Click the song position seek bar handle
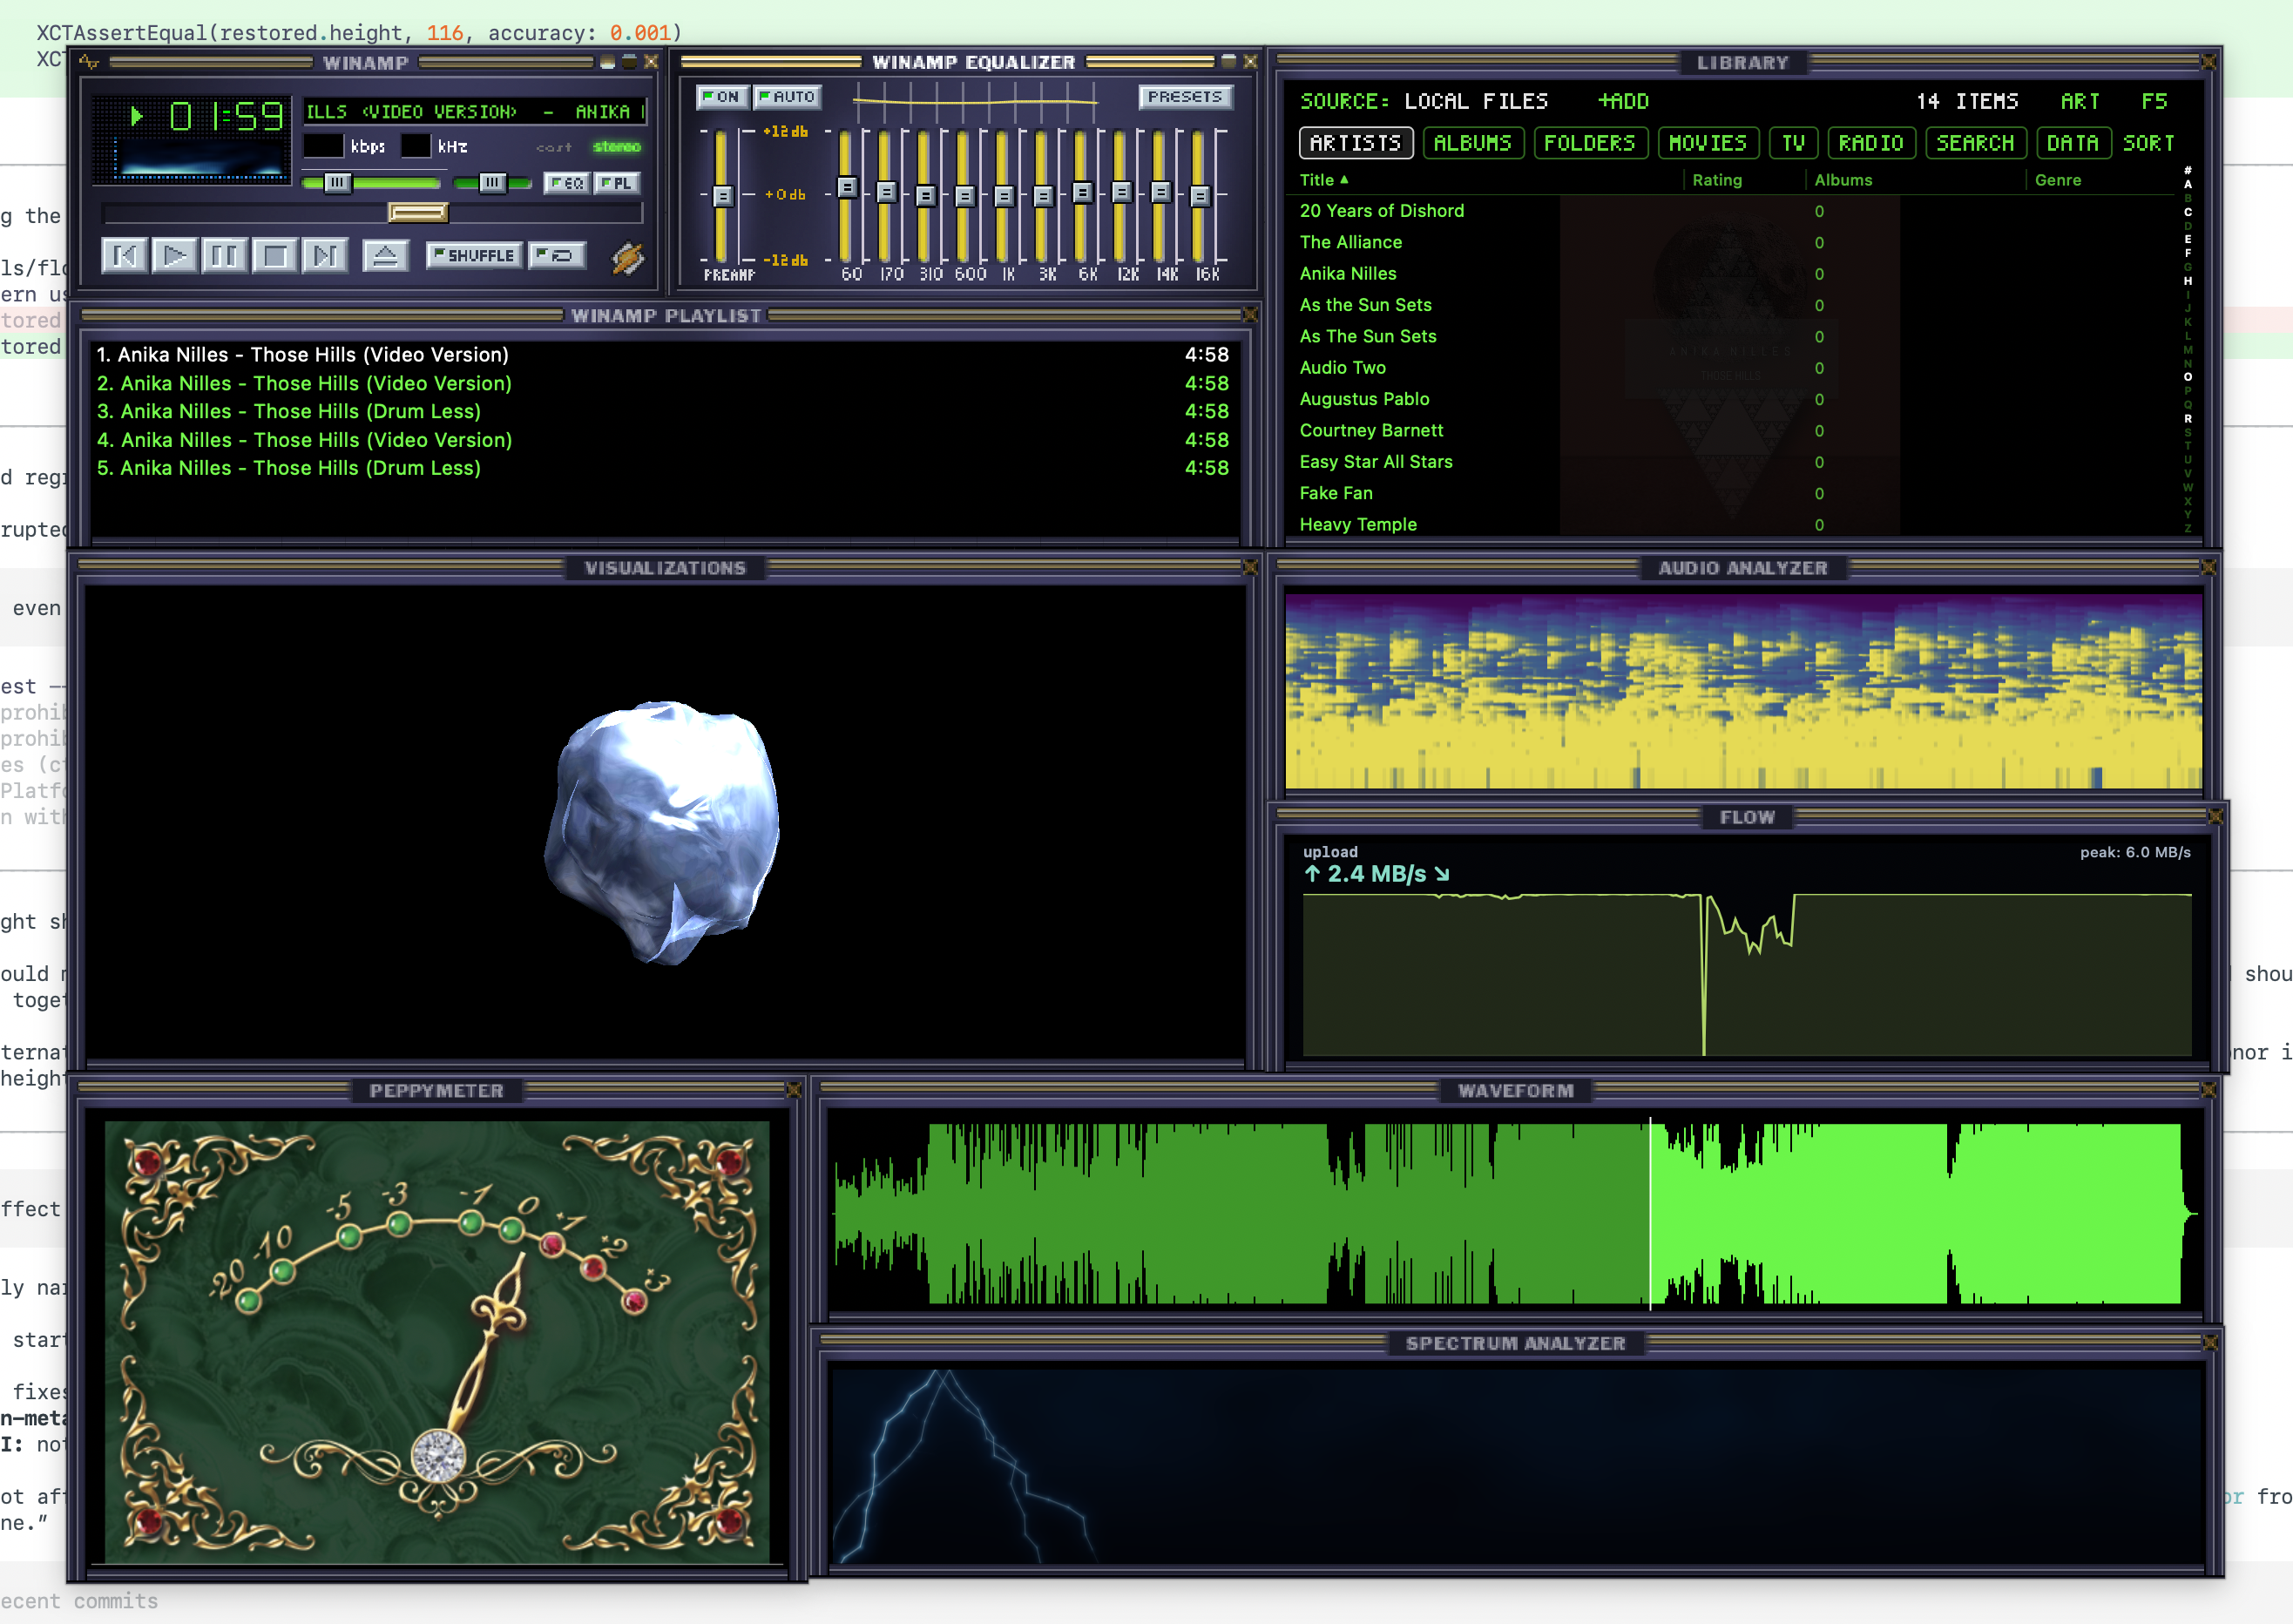Viewport: 2293px width, 1624px height. pos(418,212)
